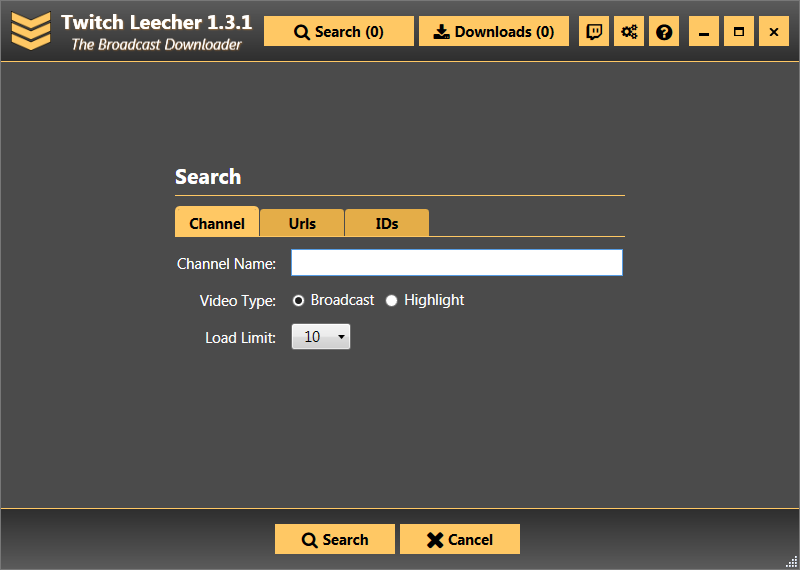Focus the Channel Name text field
800x570 pixels.
457,262
